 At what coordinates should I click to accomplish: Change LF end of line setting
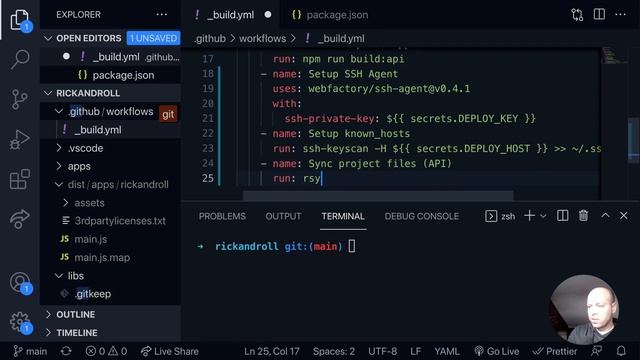click(x=416, y=351)
